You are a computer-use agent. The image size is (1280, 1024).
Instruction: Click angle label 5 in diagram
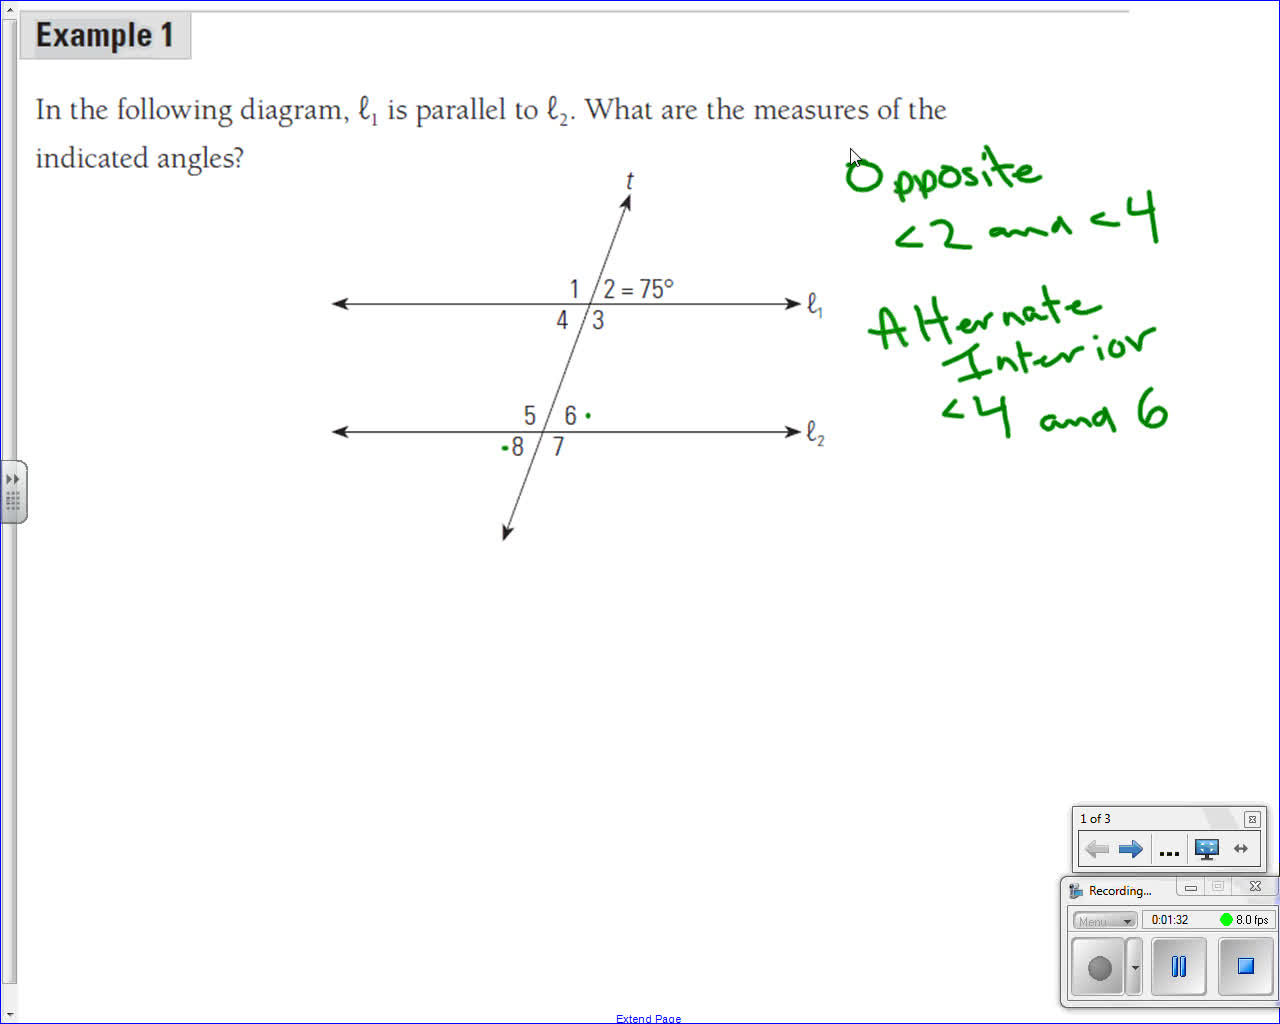coord(530,415)
